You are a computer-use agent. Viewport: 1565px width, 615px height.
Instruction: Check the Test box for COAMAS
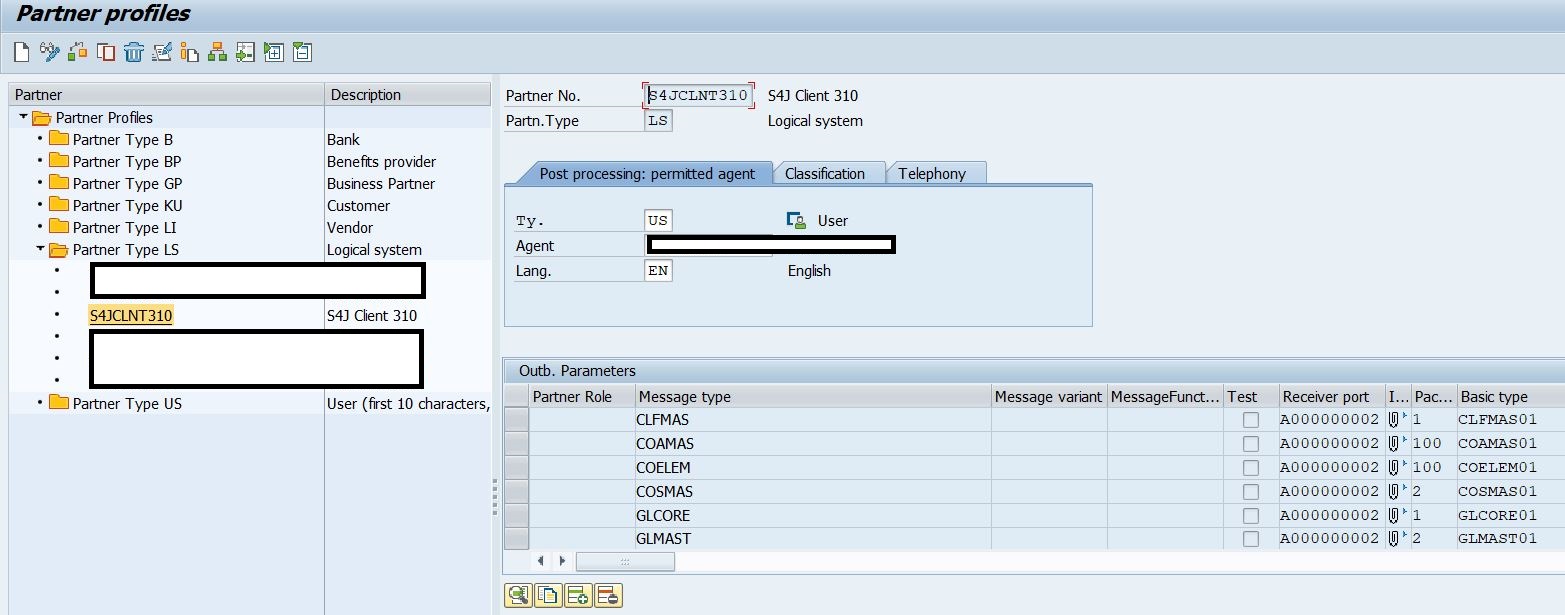[1250, 443]
